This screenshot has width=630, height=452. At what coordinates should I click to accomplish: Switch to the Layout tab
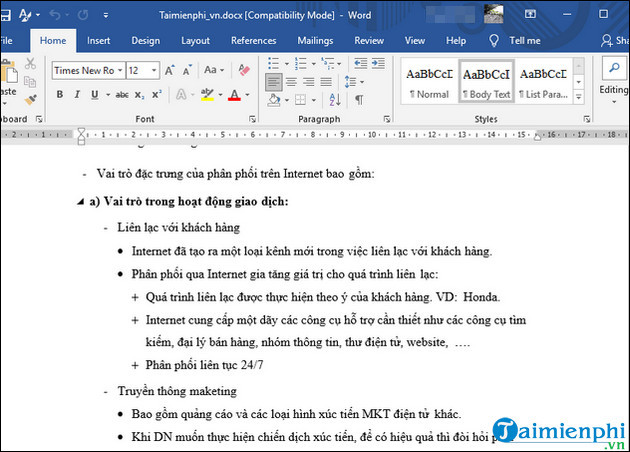point(195,41)
